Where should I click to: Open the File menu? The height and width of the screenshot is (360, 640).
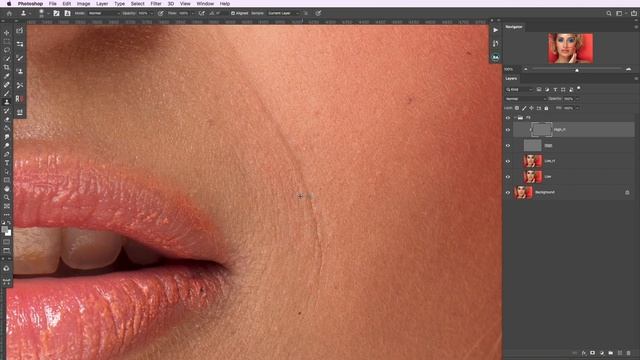click(x=53, y=4)
